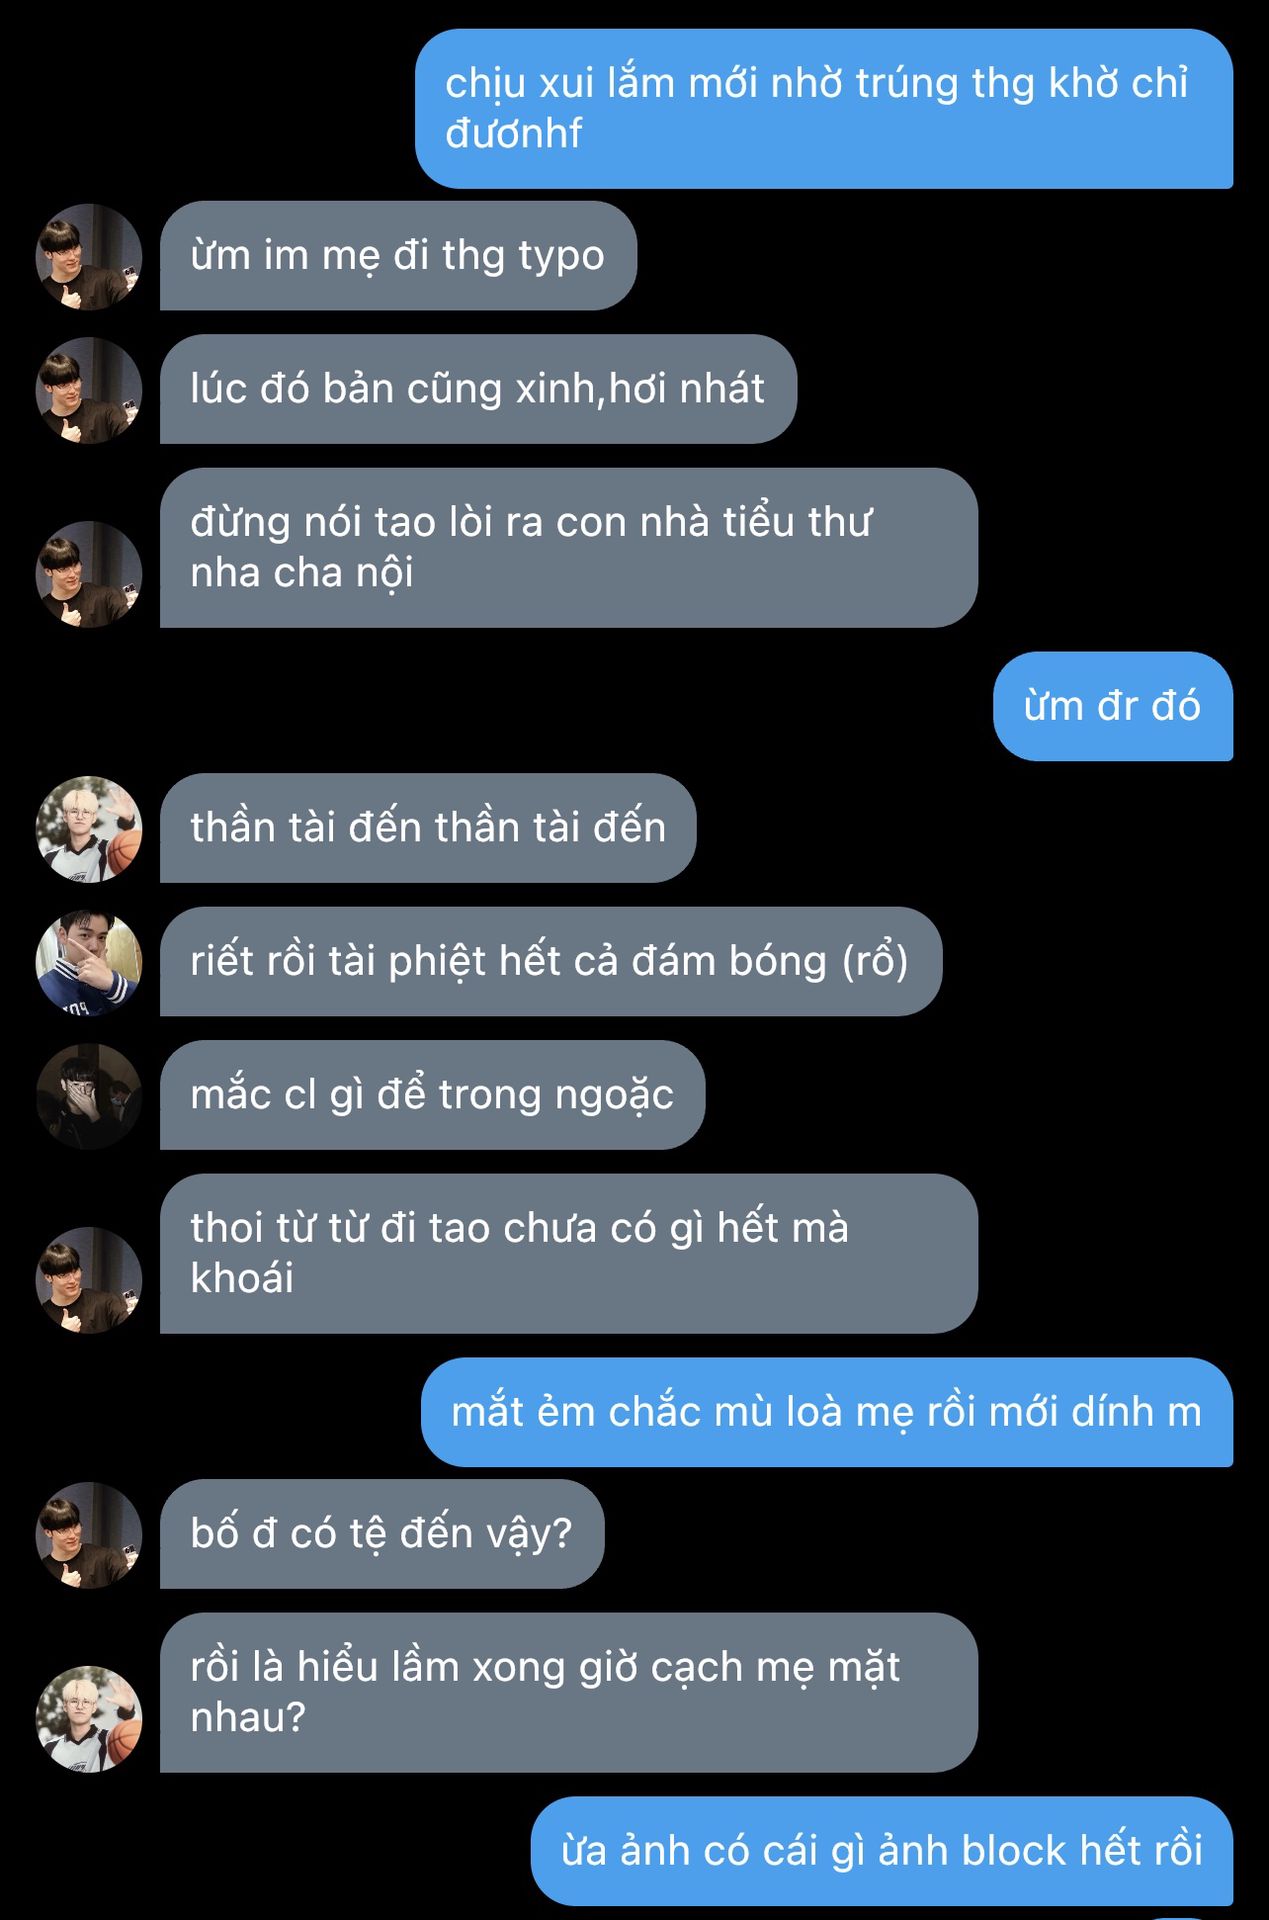
Task: Select message "mắc cl gì để trong ngoặc"
Action: [x=432, y=1095]
